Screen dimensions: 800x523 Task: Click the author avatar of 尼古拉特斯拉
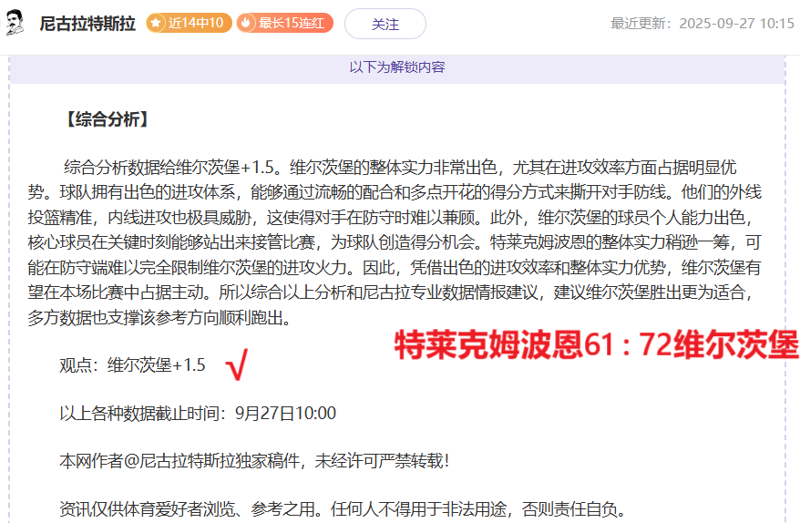click(17, 23)
